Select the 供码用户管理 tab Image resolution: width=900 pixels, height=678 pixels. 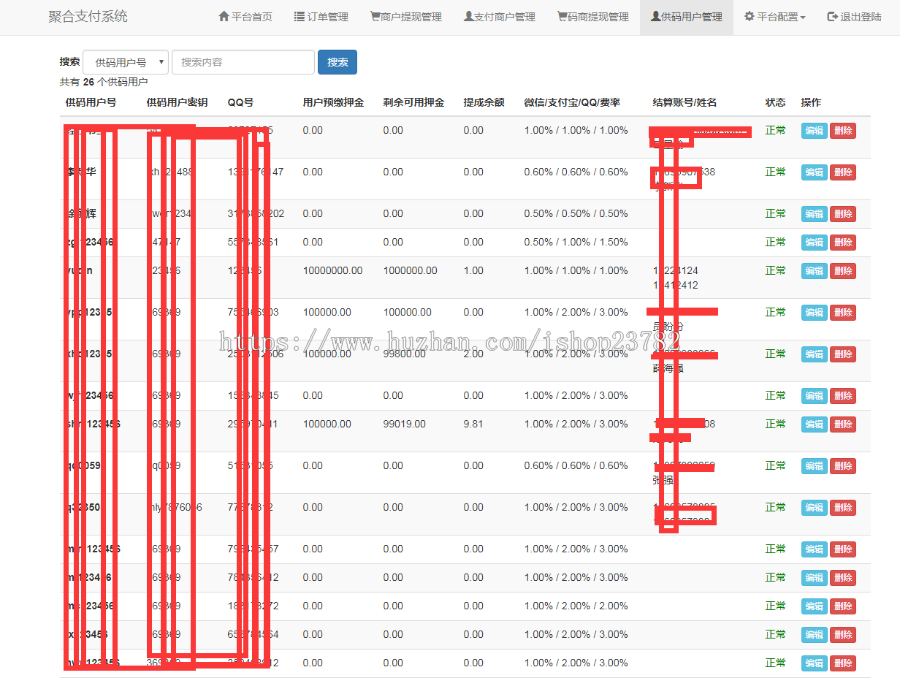[686, 17]
